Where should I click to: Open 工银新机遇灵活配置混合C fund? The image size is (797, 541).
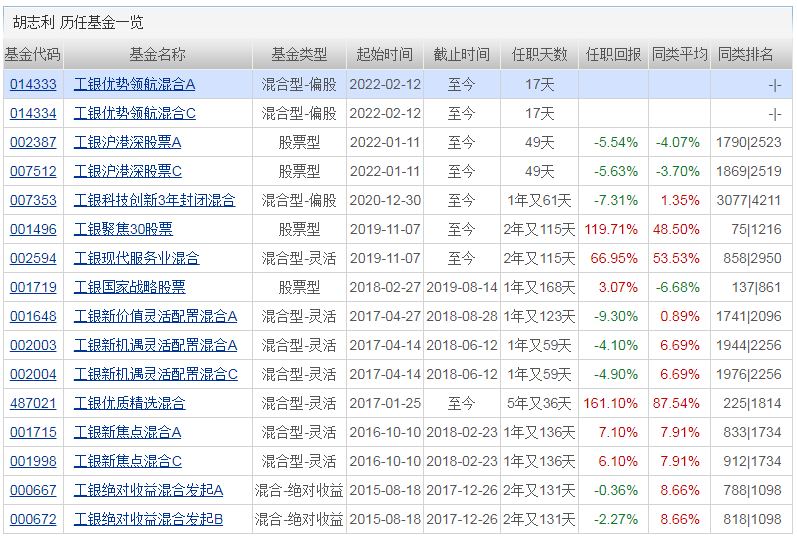click(156, 375)
